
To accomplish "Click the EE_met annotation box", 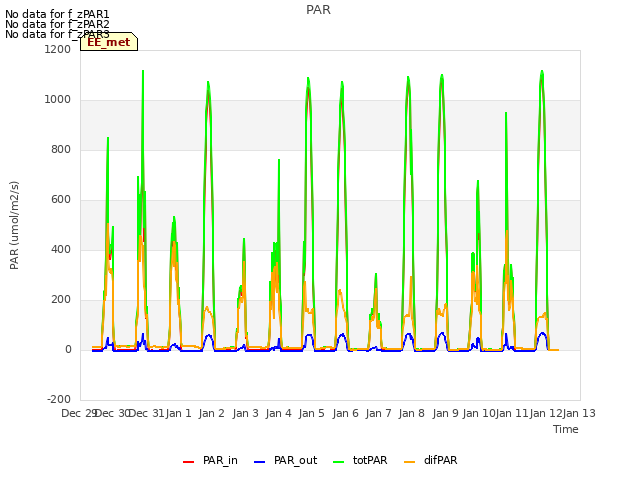I will coord(109,42).
